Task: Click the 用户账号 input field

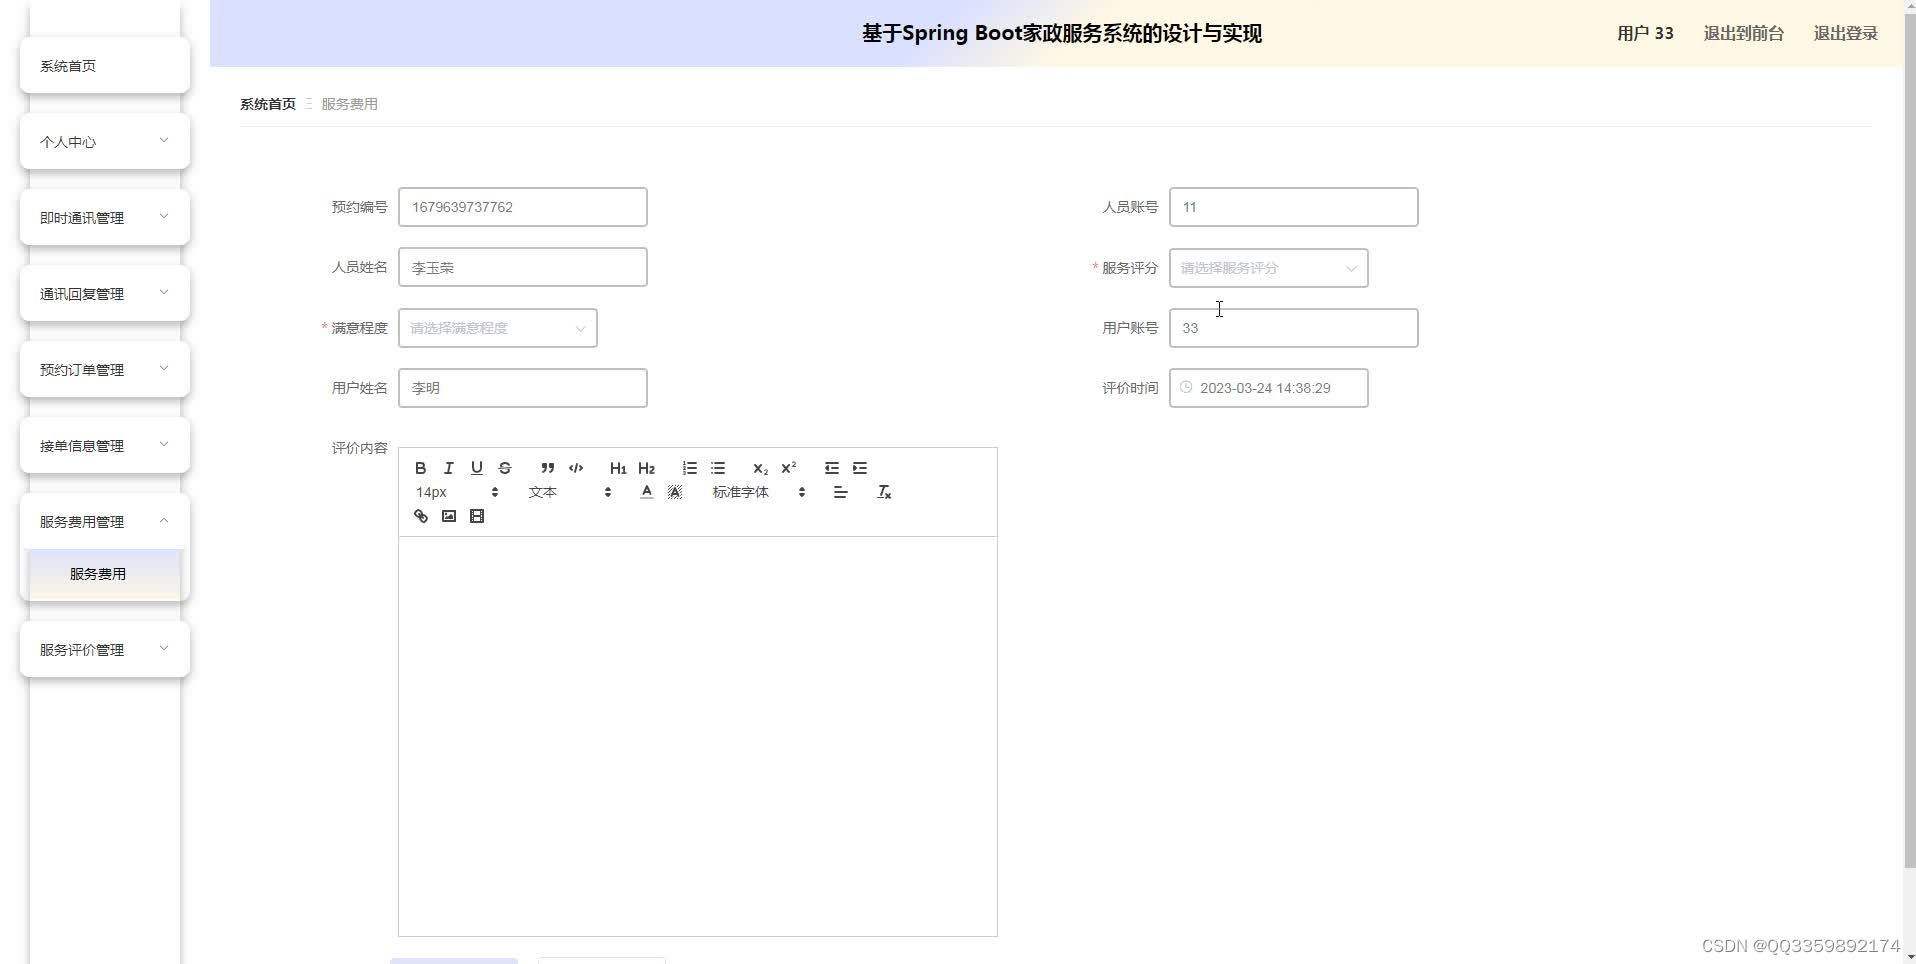Action: pos(1293,328)
